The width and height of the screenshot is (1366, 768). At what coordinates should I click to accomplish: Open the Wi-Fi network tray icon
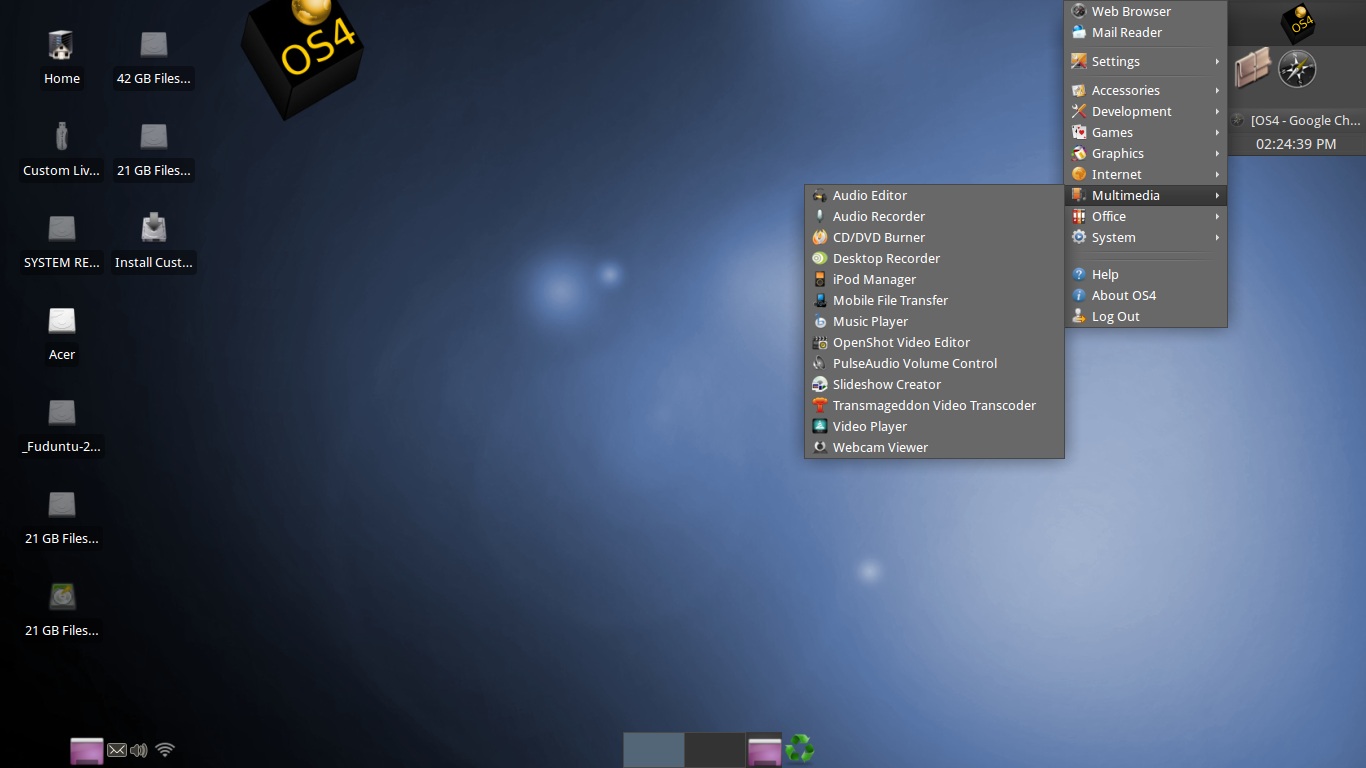pos(166,750)
